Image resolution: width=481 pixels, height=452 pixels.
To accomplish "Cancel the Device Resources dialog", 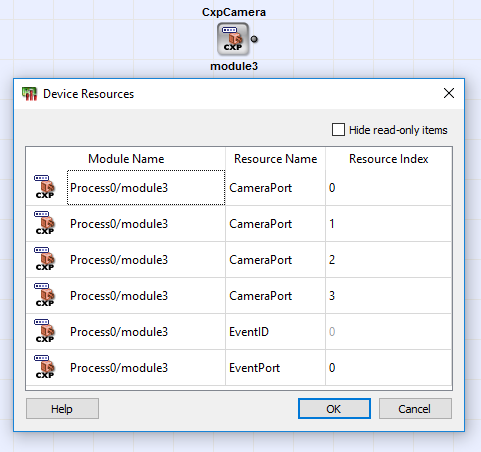I will pyautogui.click(x=415, y=409).
